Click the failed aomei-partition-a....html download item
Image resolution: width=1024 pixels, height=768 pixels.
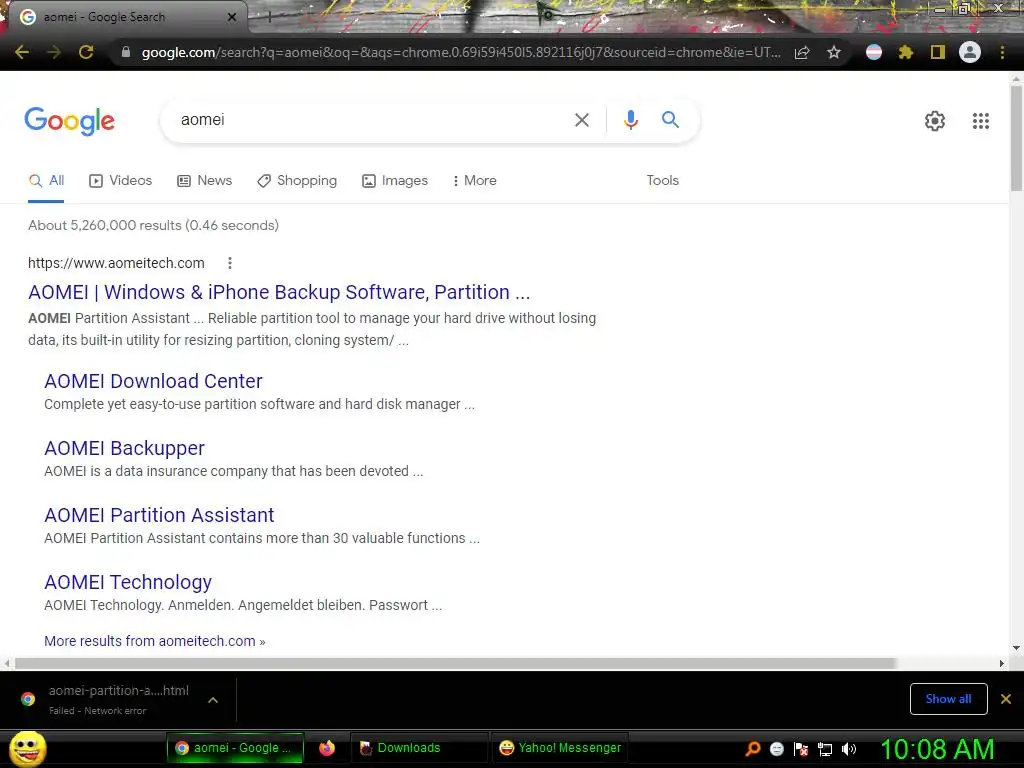click(x=119, y=699)
